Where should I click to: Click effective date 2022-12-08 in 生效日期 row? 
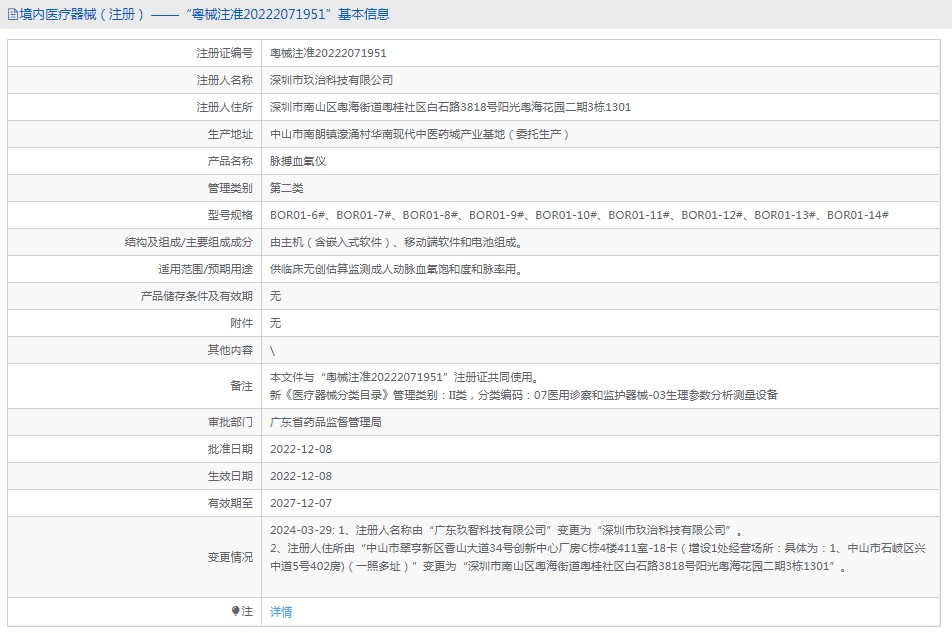(x=301, y=476)
